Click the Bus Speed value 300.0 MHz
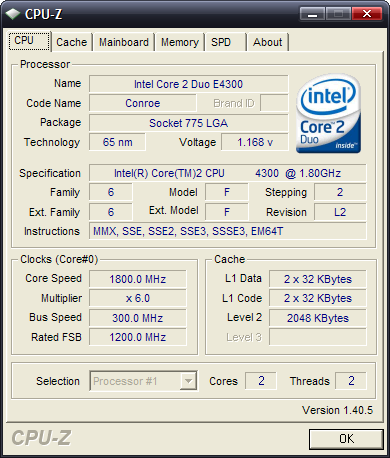 137,318
